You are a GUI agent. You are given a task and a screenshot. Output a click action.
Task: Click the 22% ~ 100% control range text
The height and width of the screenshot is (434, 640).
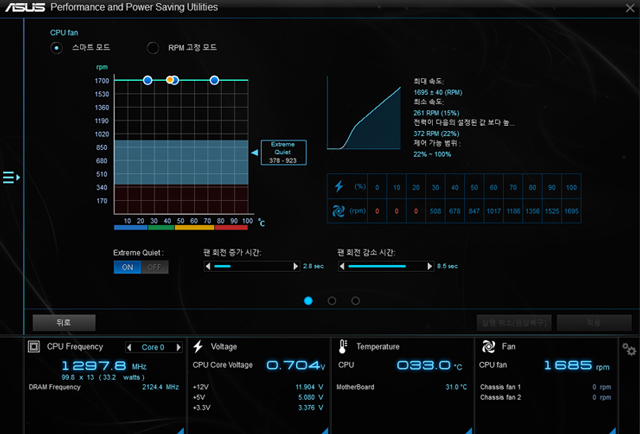(432, 154)
